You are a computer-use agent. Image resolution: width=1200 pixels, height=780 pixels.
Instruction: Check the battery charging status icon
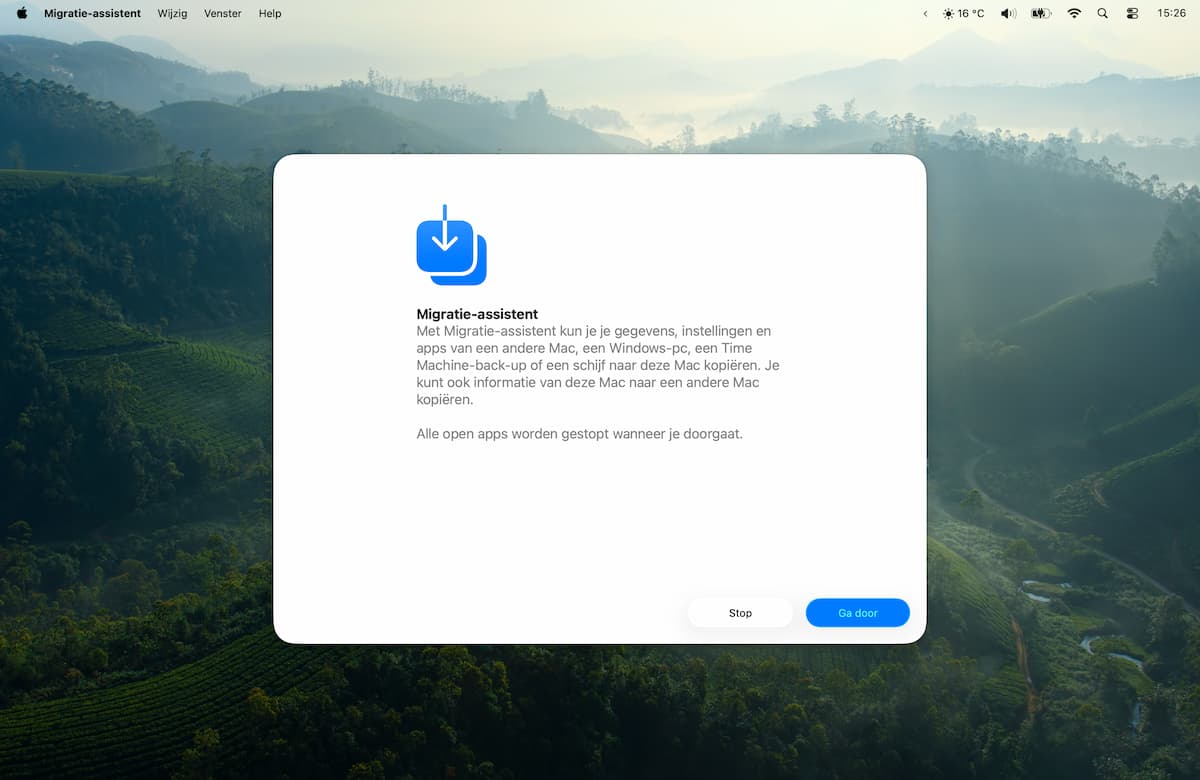pyautogui.click(x=1040, y=13)
